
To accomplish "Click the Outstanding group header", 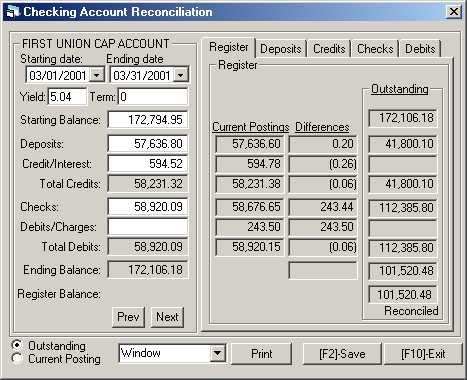I will (400, 89).
